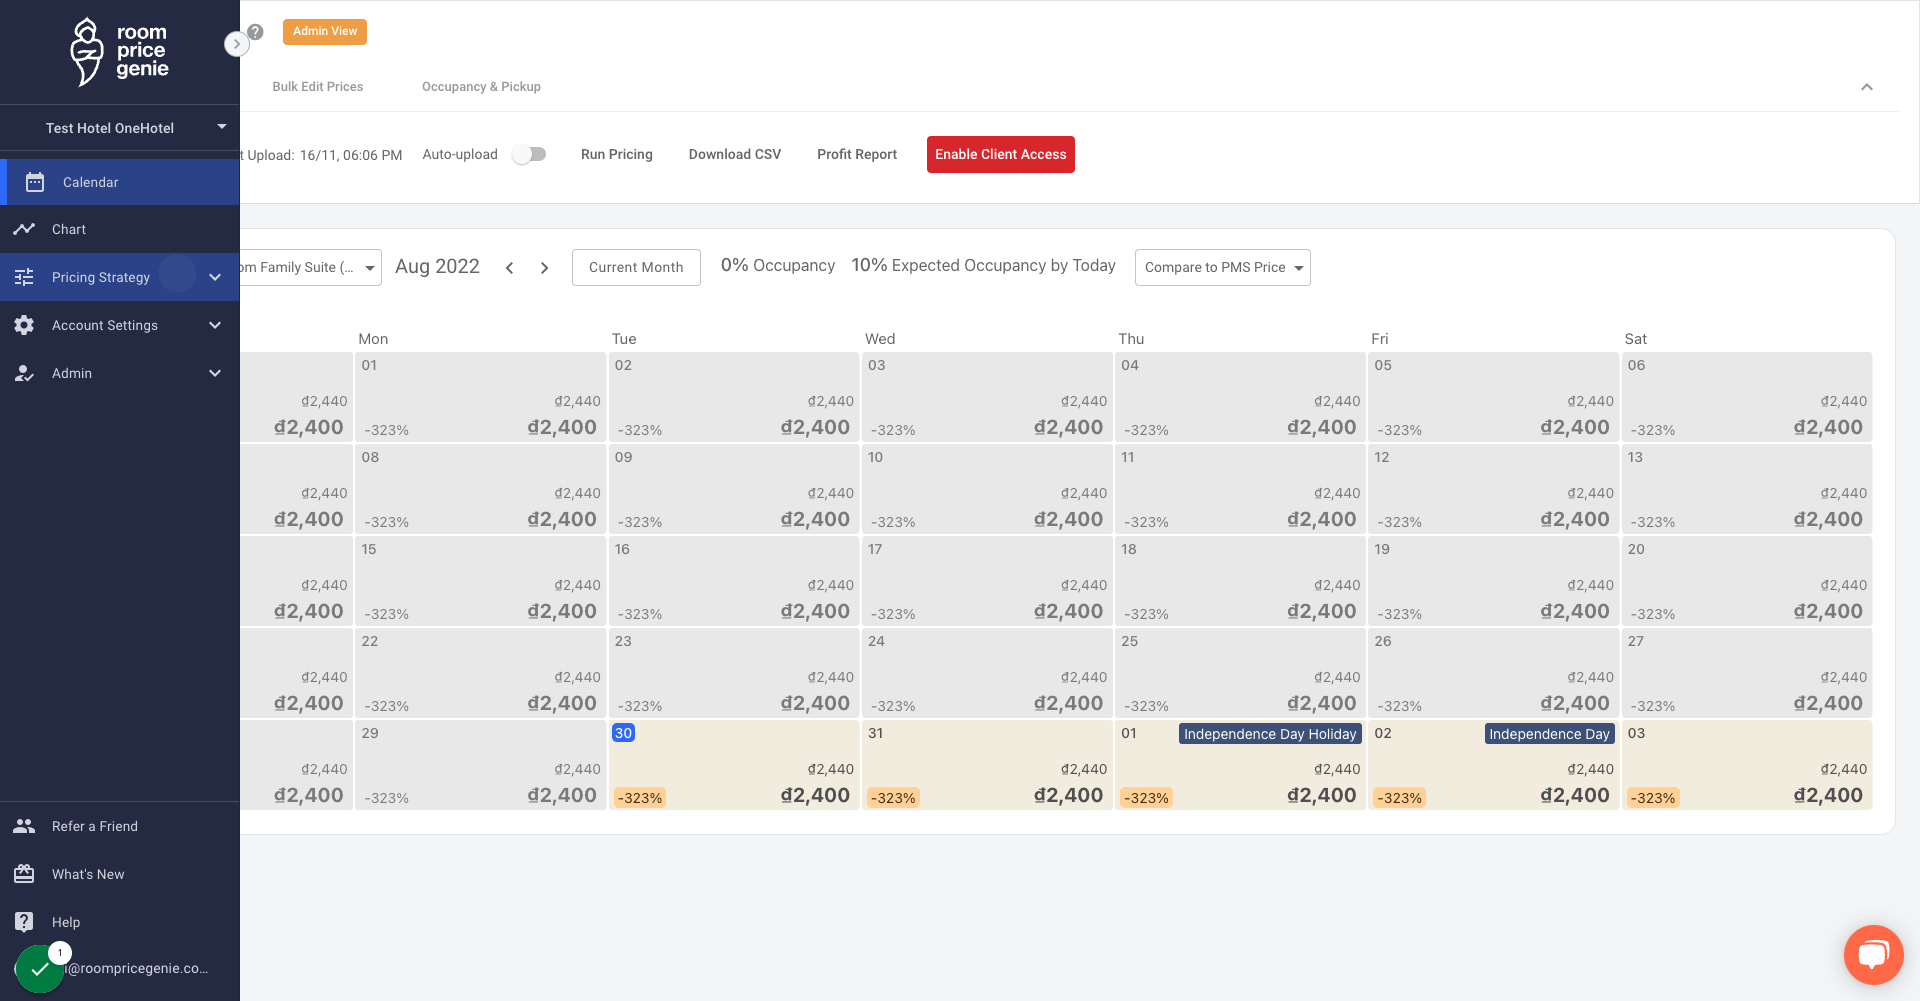
Task: Click the Account Settings gear icon
Action: [24, 325]
